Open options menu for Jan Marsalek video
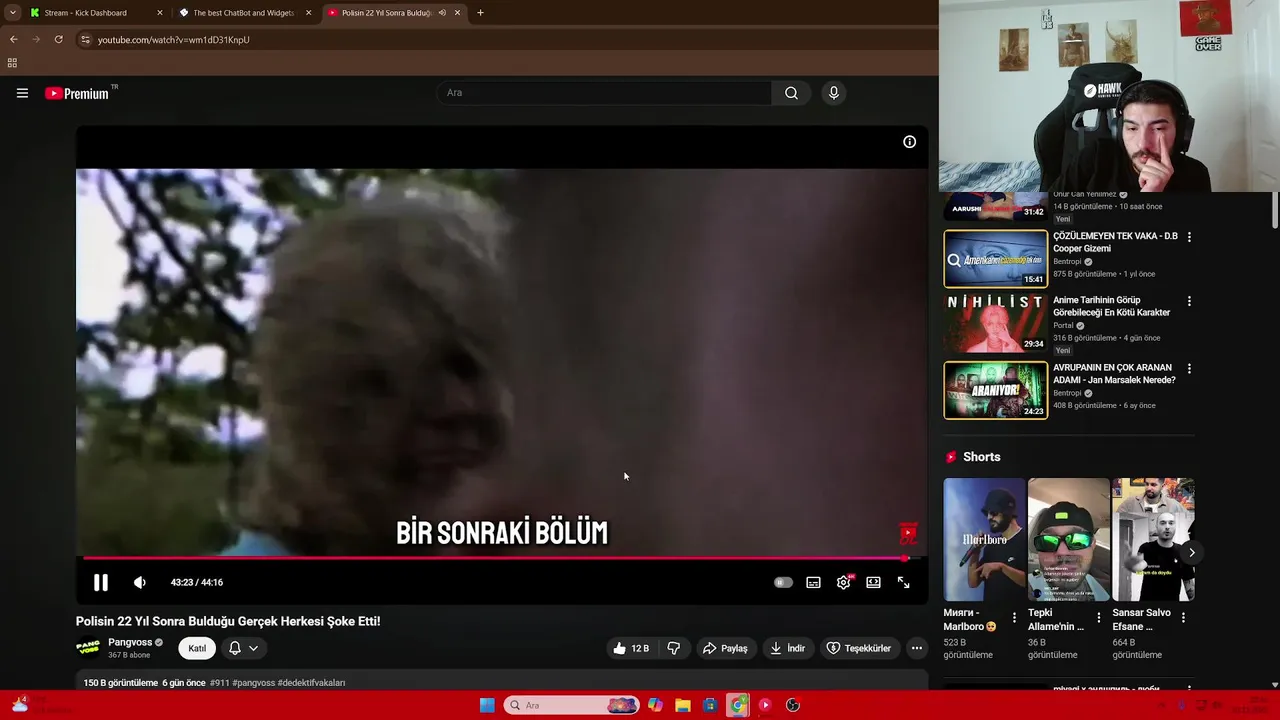Screen dimensions: 1280x720 pos(1189,369)
